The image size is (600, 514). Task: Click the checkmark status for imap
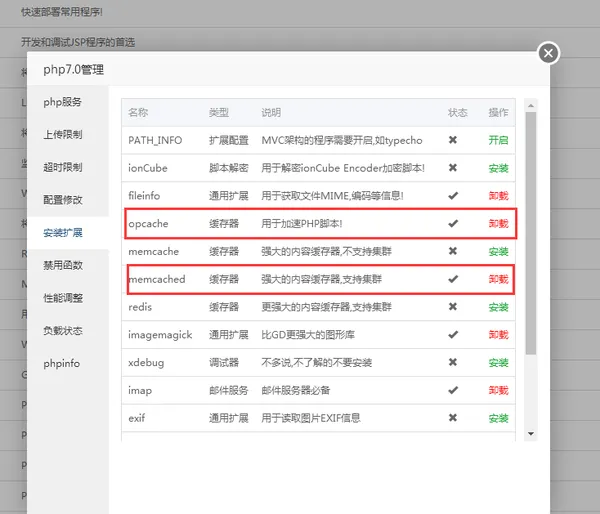pos(453,390)
